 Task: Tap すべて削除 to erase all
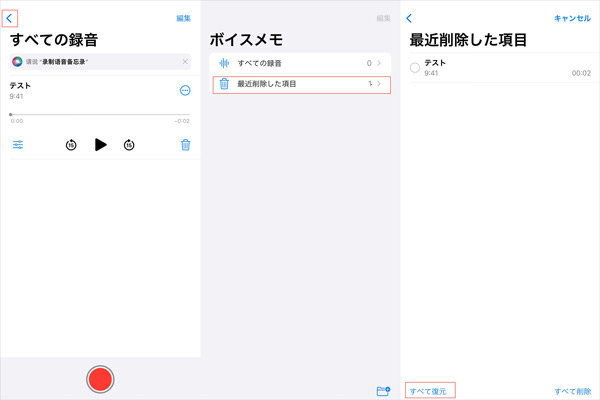coord(573,391)
